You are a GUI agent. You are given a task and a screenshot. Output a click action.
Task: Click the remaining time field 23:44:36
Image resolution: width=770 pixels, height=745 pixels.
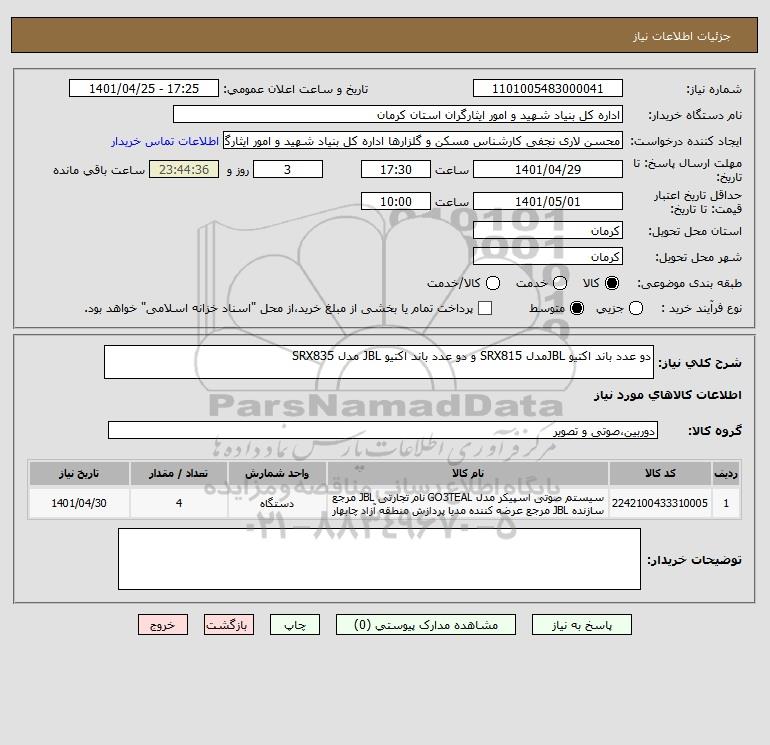[x=184, y=169]
